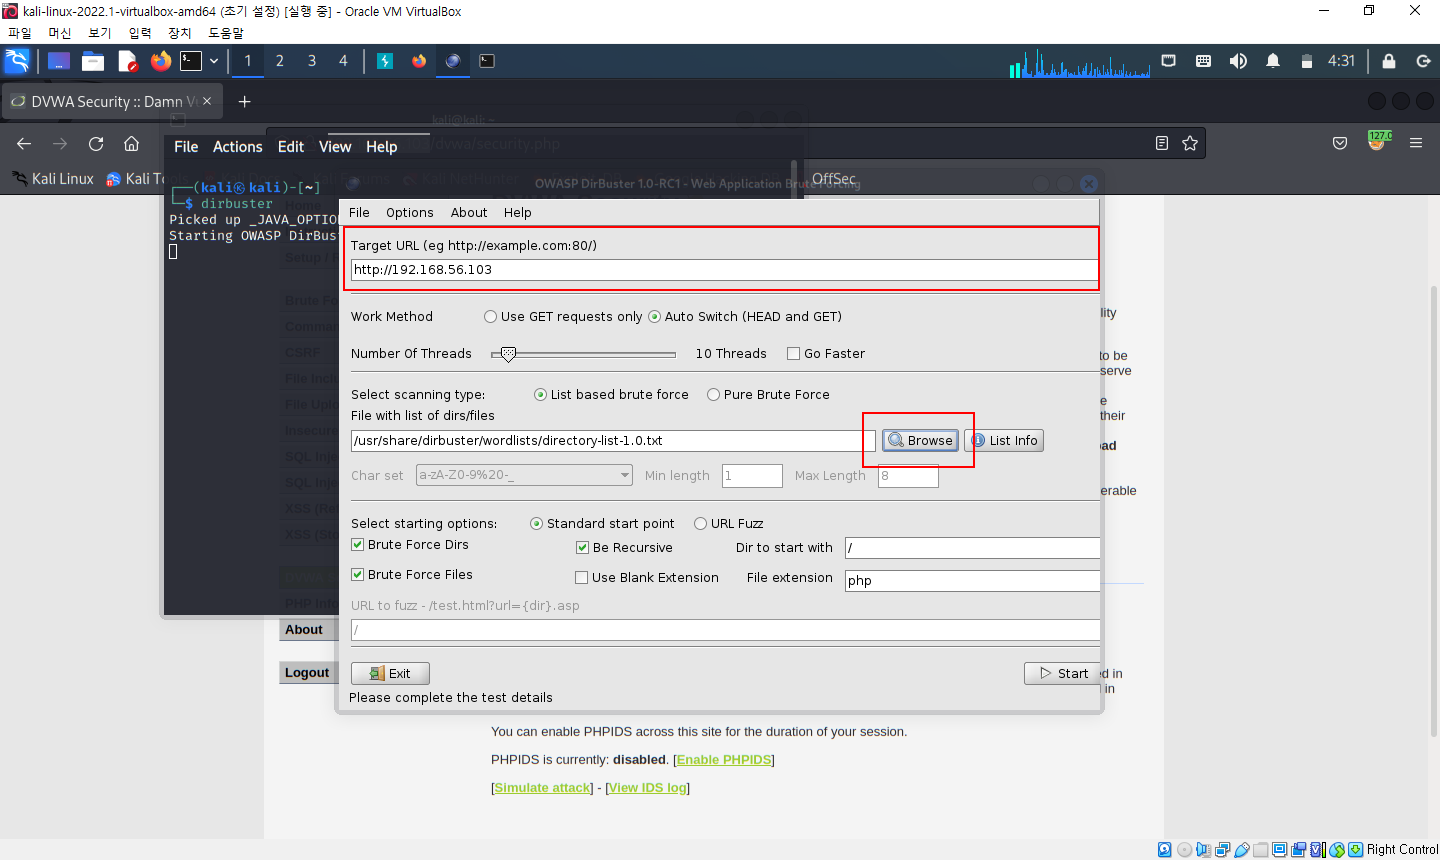Open the Char set dropdown

pos(524,475)
